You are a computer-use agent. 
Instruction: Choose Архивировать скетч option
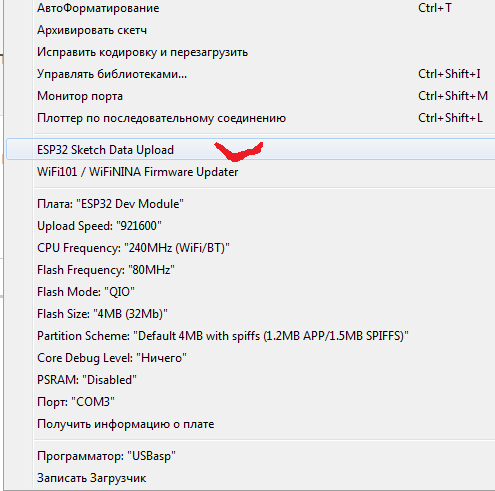pos(251,30)
